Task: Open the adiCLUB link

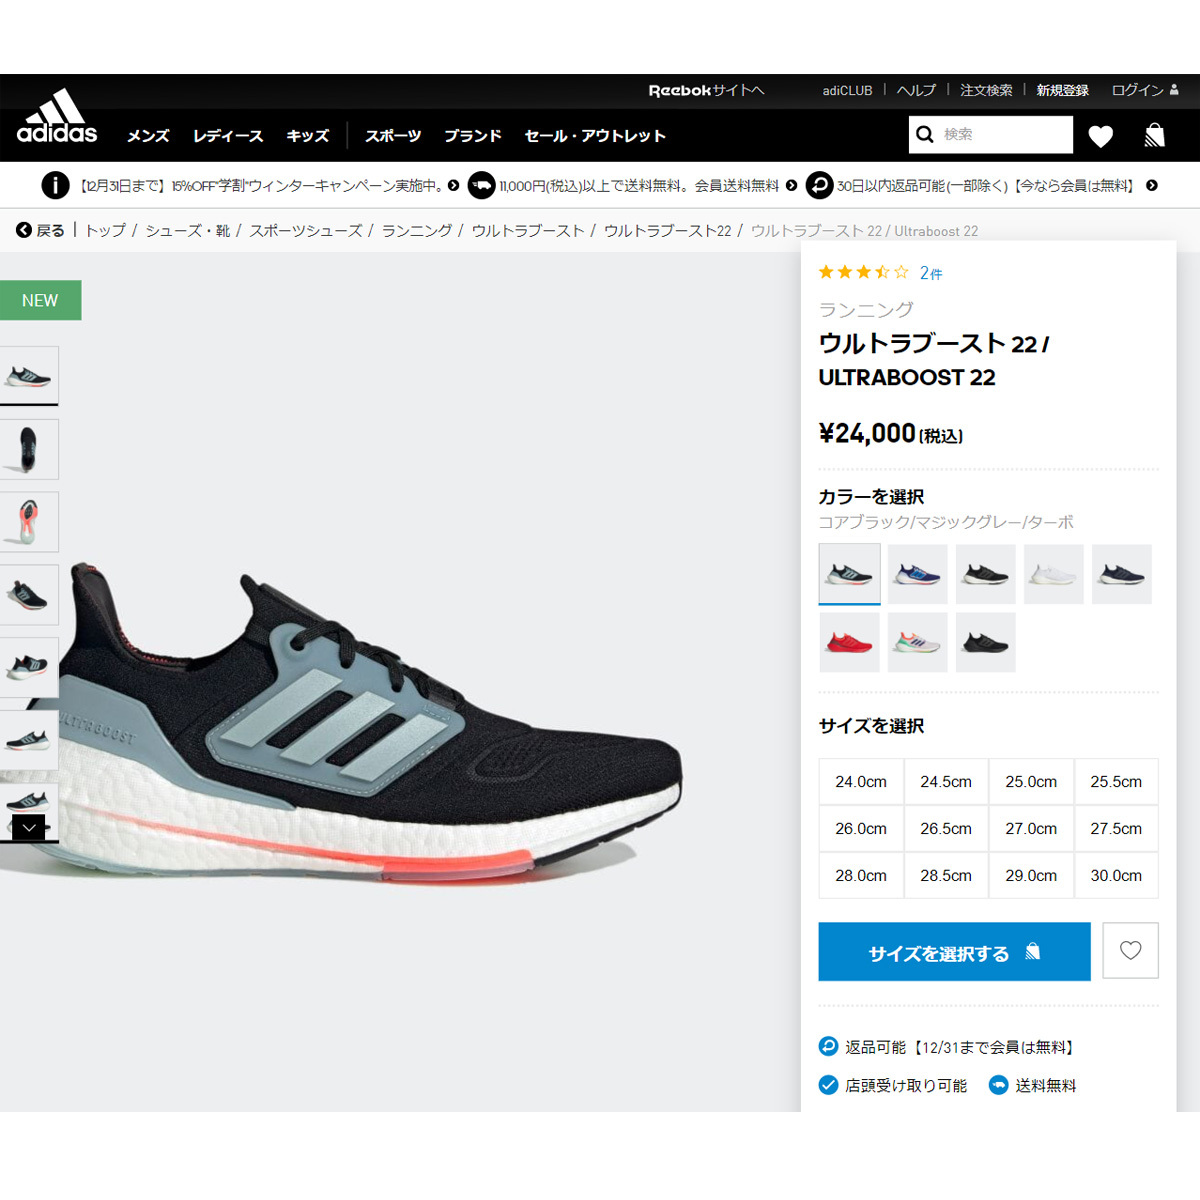Action: pos(847,90)
